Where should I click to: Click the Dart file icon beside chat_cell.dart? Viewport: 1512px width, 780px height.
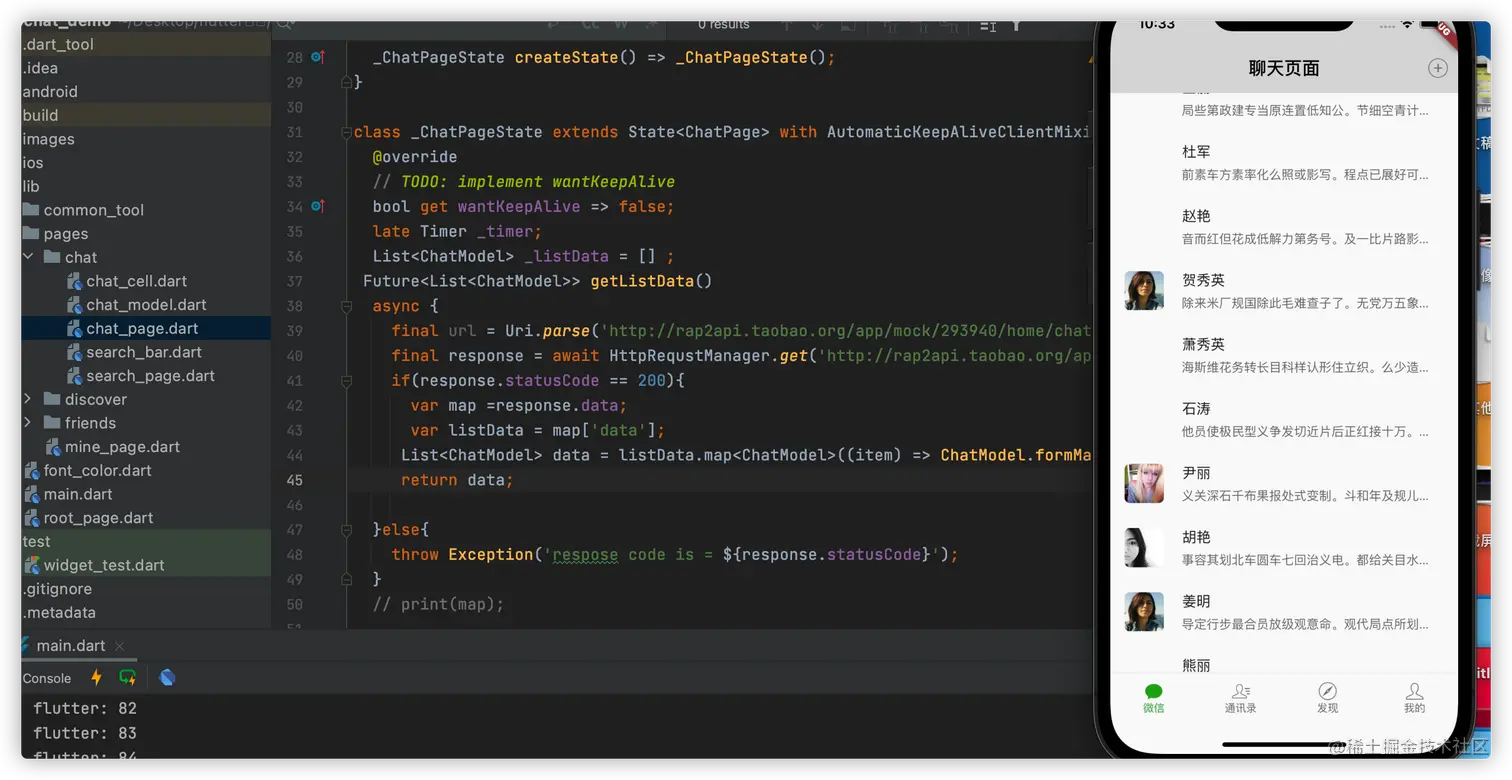75,281
